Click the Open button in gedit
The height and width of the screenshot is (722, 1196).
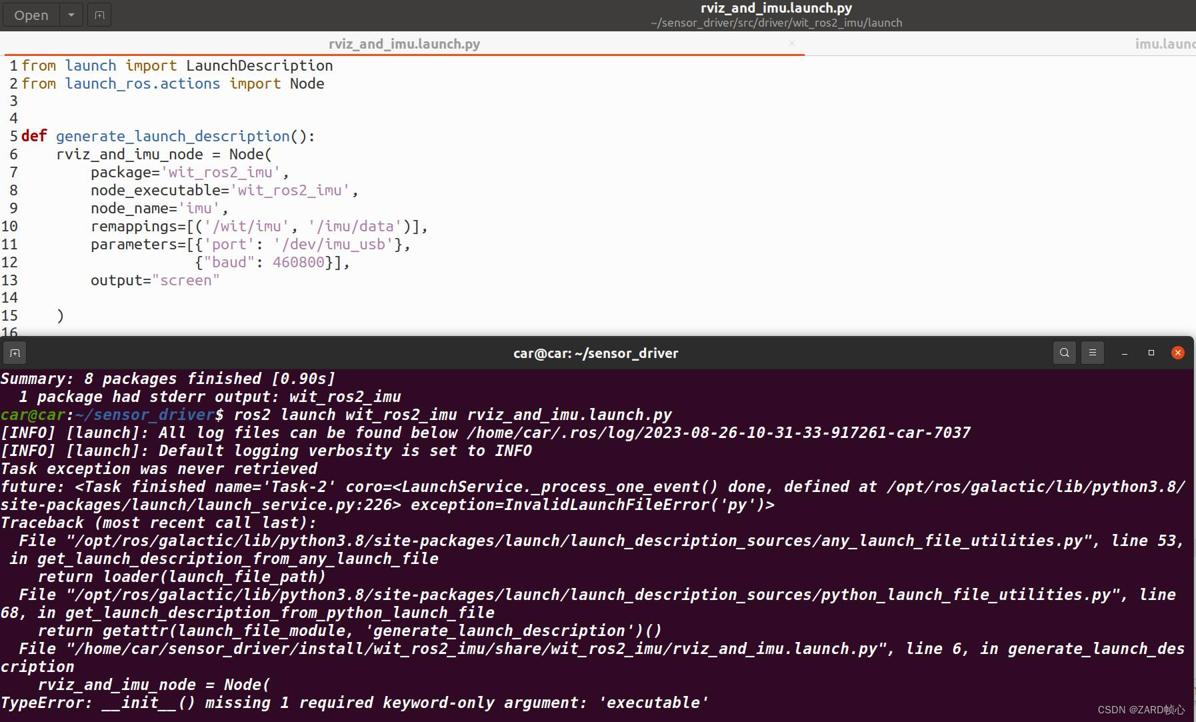point(31,15)
